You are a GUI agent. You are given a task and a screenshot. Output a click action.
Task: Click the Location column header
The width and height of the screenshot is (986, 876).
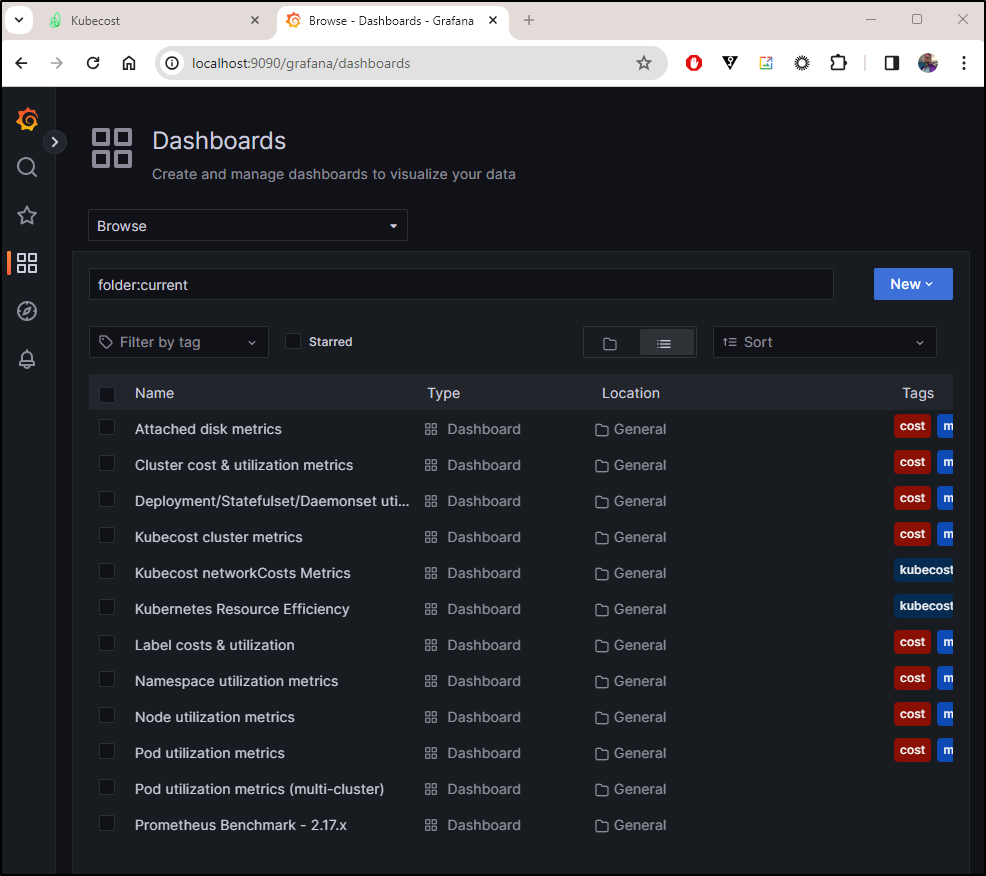pyautogui.click(x=631, y=393)
